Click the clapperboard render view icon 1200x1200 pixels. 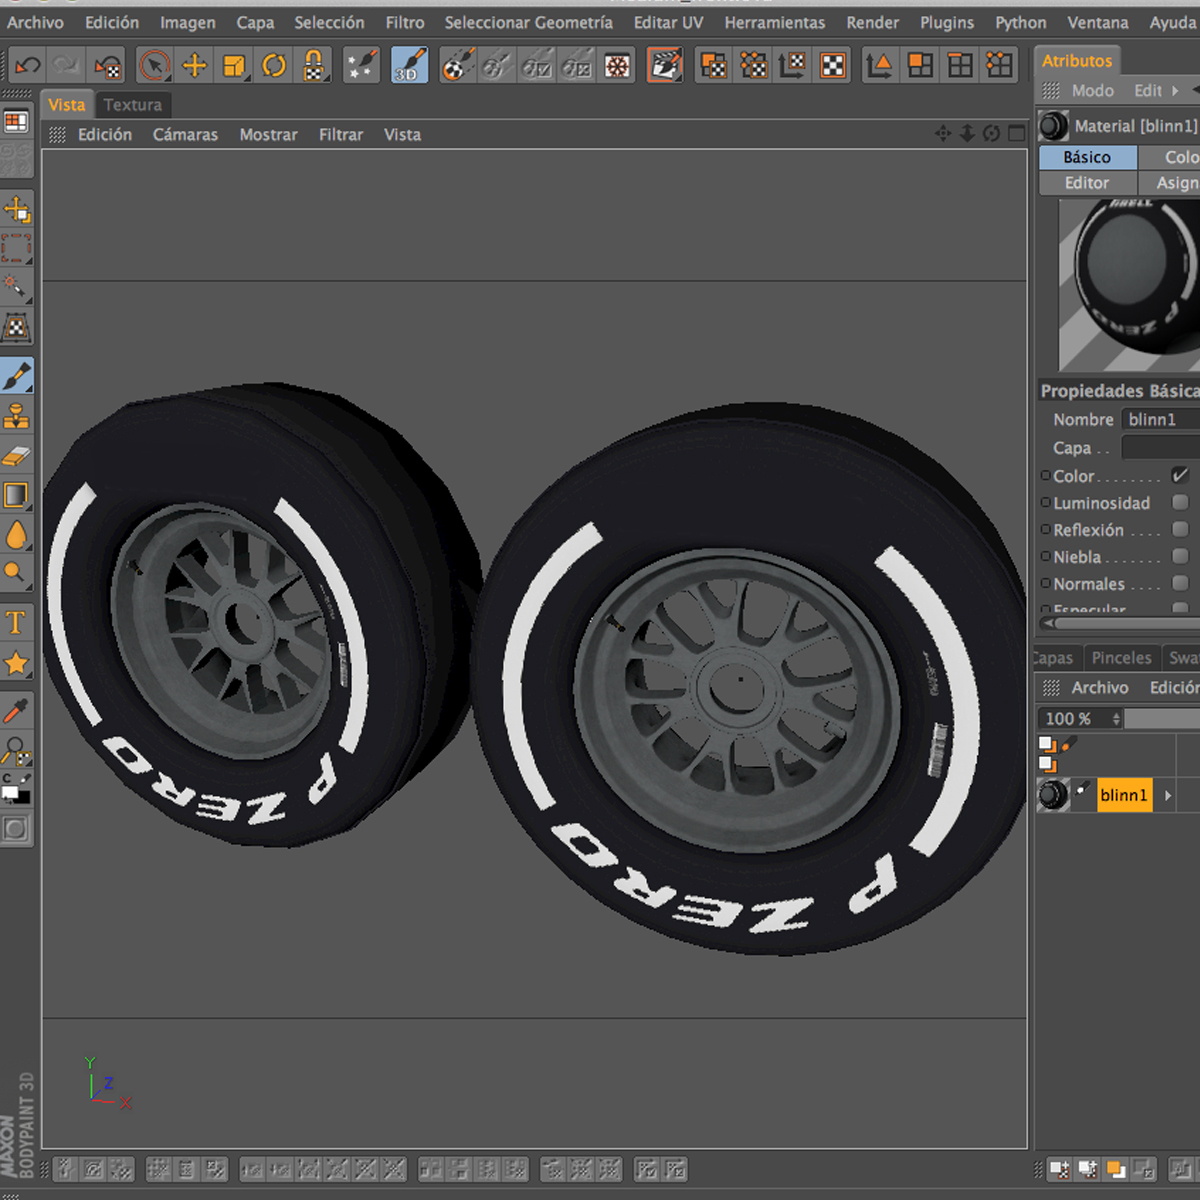(665, 66)
